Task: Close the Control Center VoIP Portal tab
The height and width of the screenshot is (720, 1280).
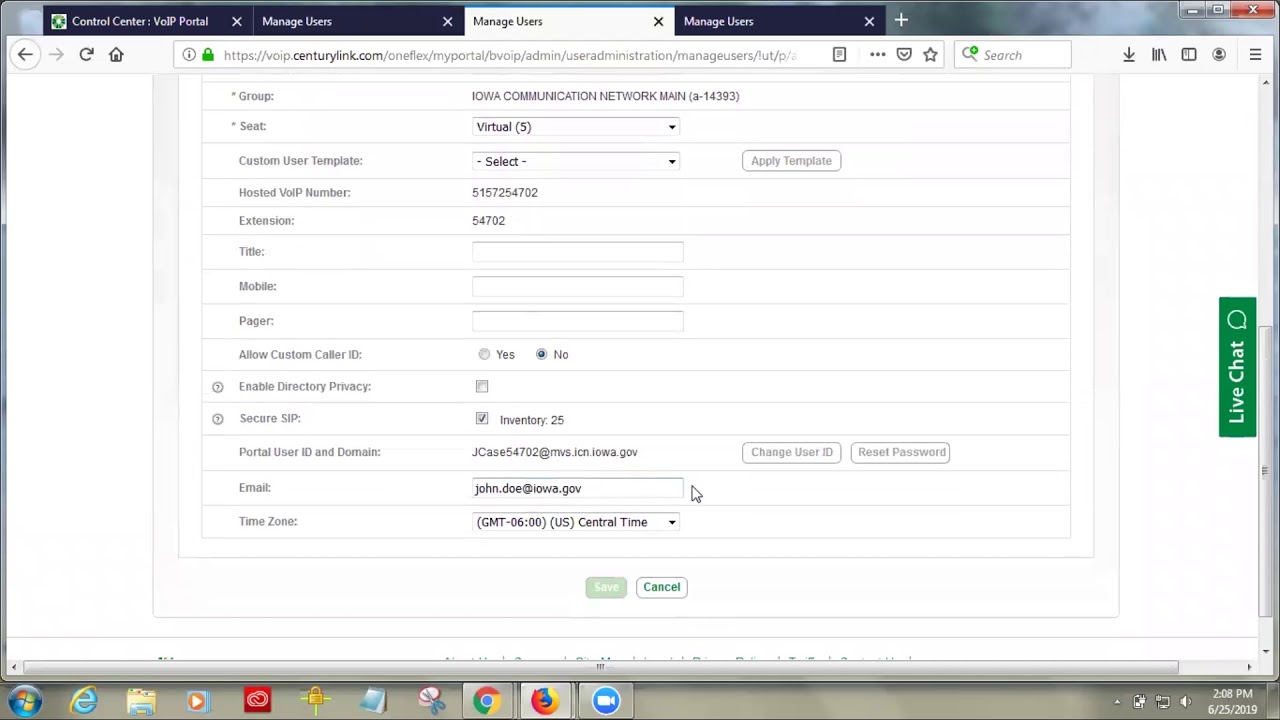Action: click(x=236, y=21)
